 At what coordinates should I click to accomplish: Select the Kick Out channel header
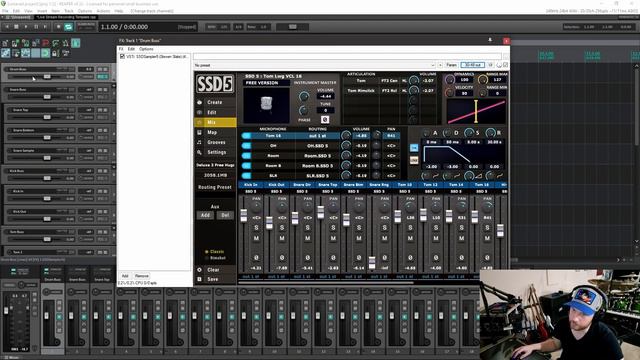coord(276,185)
